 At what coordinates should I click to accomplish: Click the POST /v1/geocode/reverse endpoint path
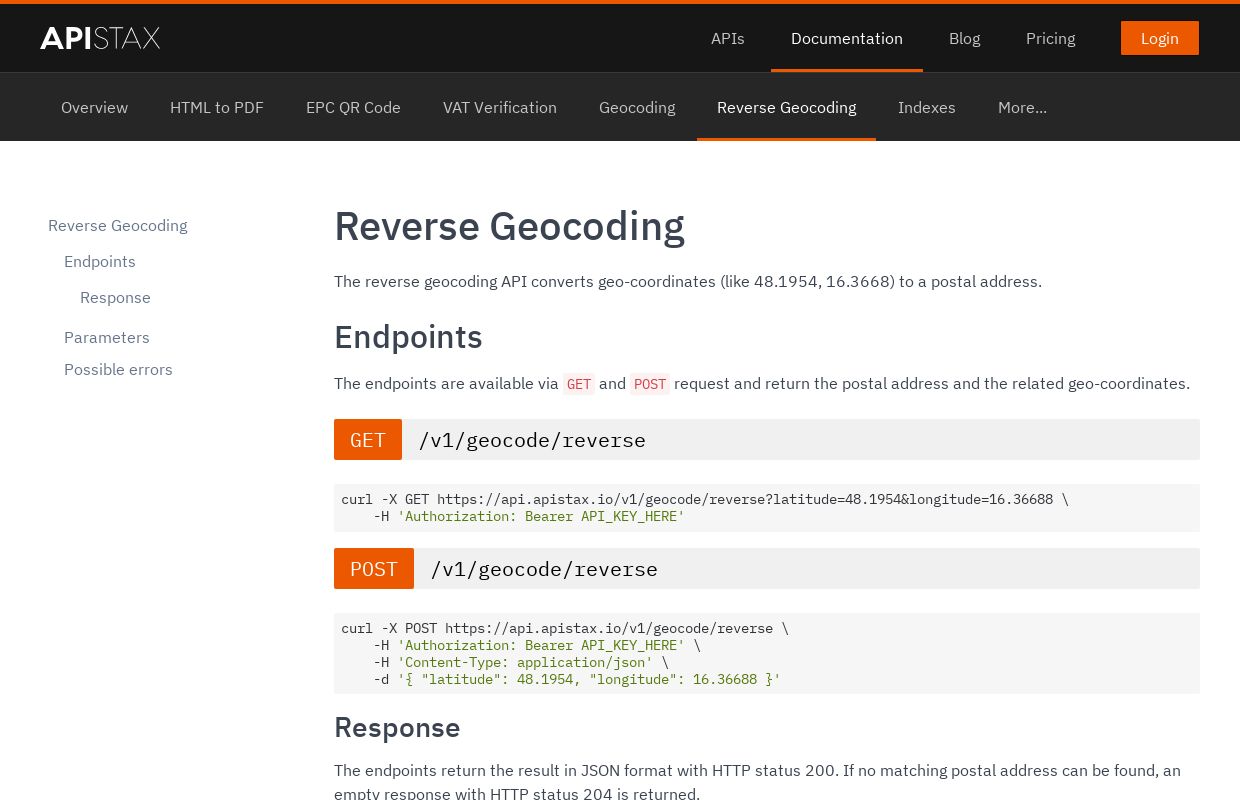tap(544, 569)
